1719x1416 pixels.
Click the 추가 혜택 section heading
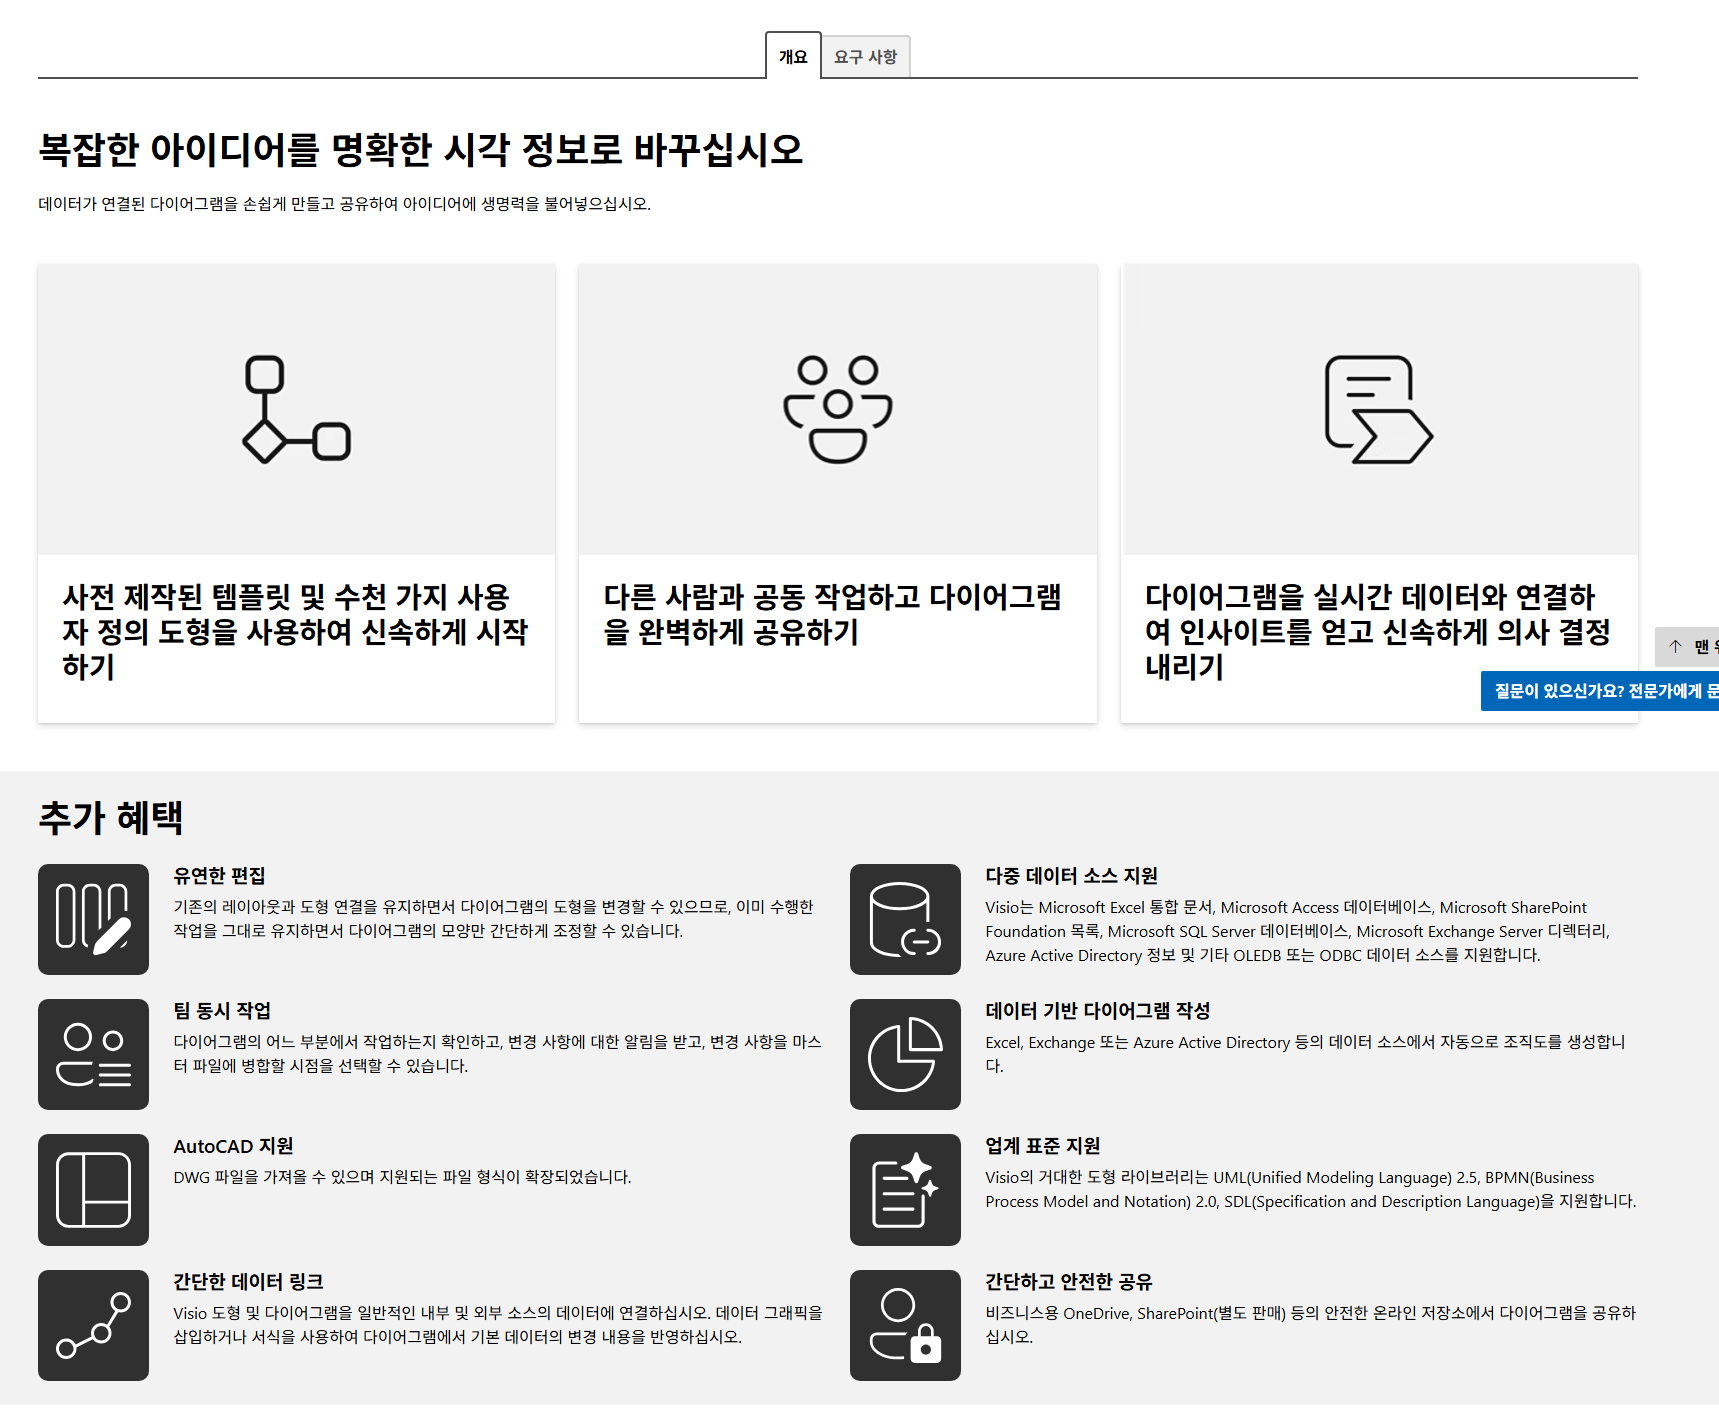point(111,817)
